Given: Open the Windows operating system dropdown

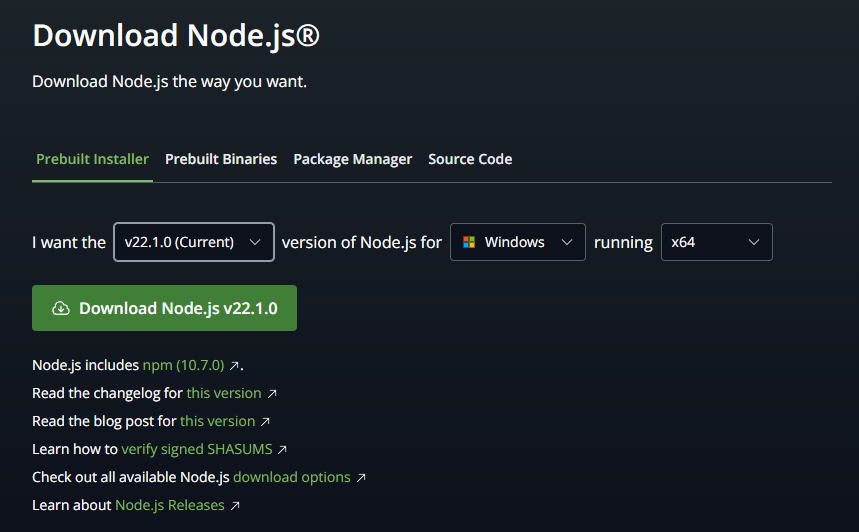Looking at the screenshot, I should tap(518, 242).
